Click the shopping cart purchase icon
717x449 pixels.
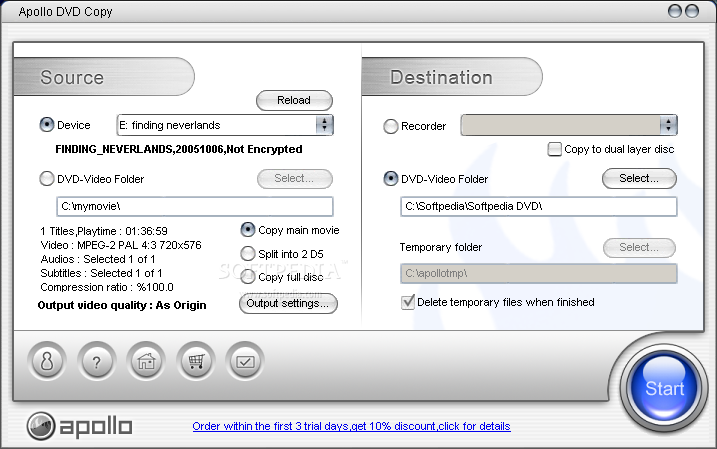196,362
